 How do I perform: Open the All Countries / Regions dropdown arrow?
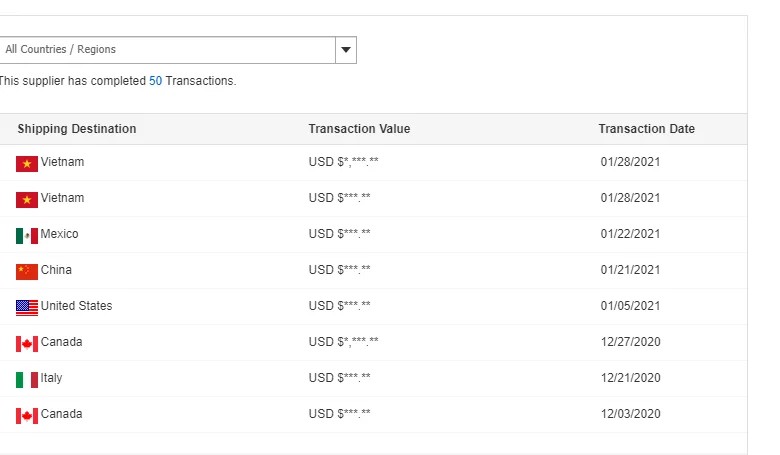pos(345,50)
